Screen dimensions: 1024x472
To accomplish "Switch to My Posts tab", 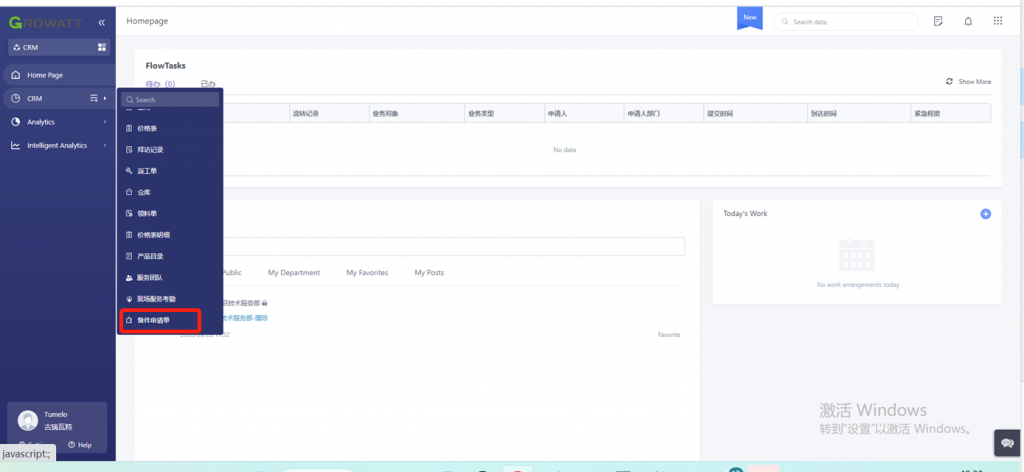I will 429,272.
